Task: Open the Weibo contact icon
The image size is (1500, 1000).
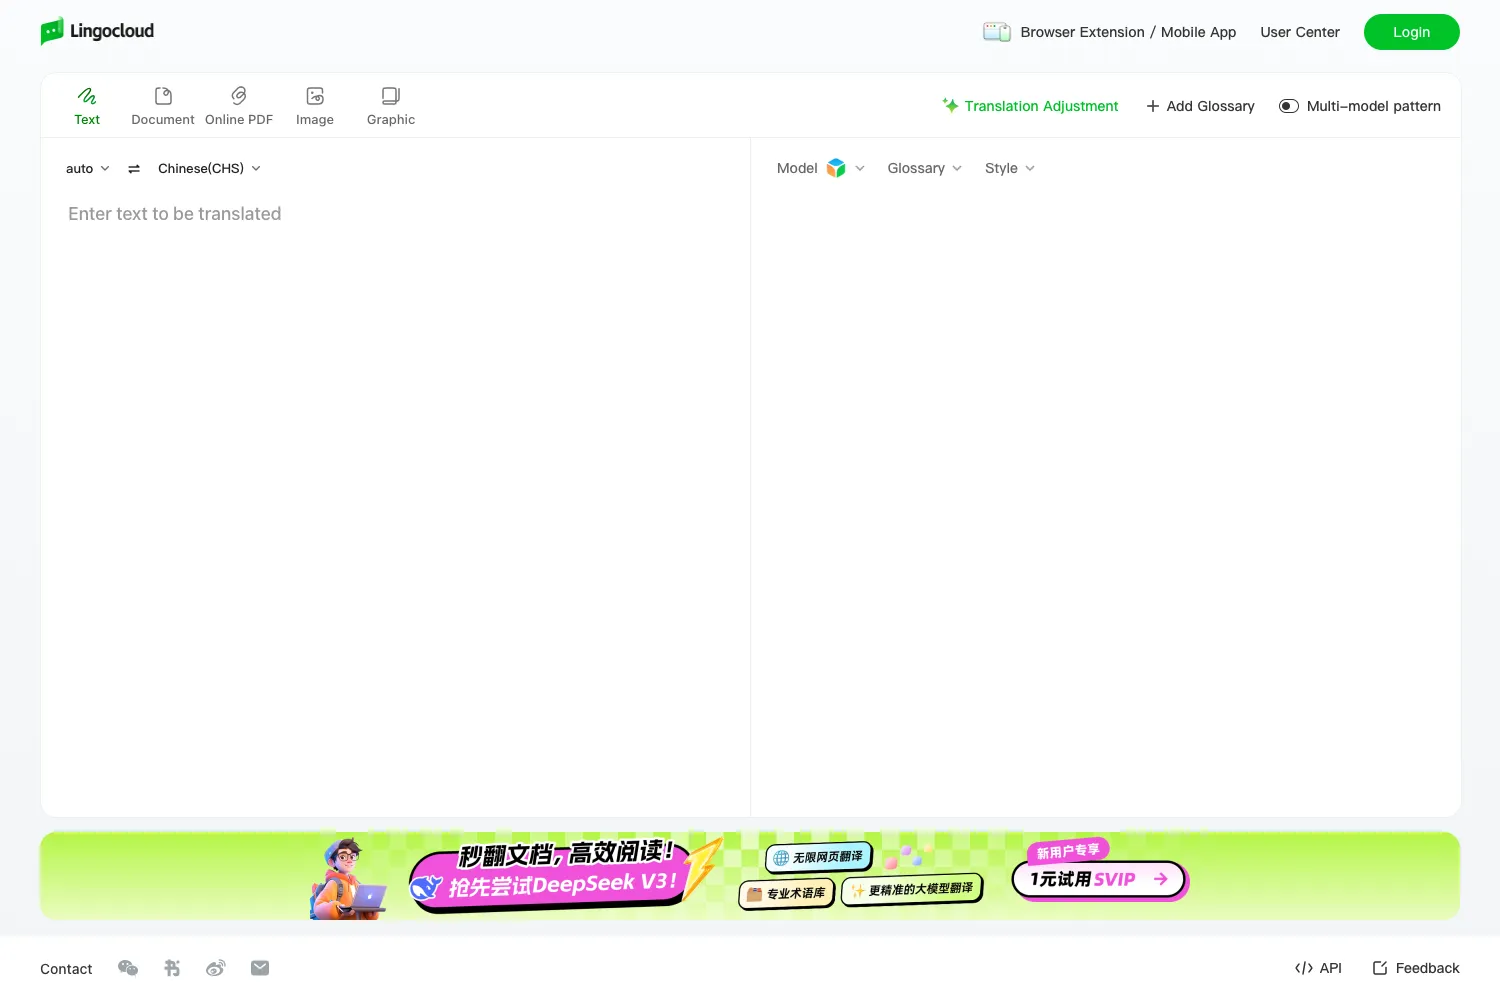Action: click(216, 968)
